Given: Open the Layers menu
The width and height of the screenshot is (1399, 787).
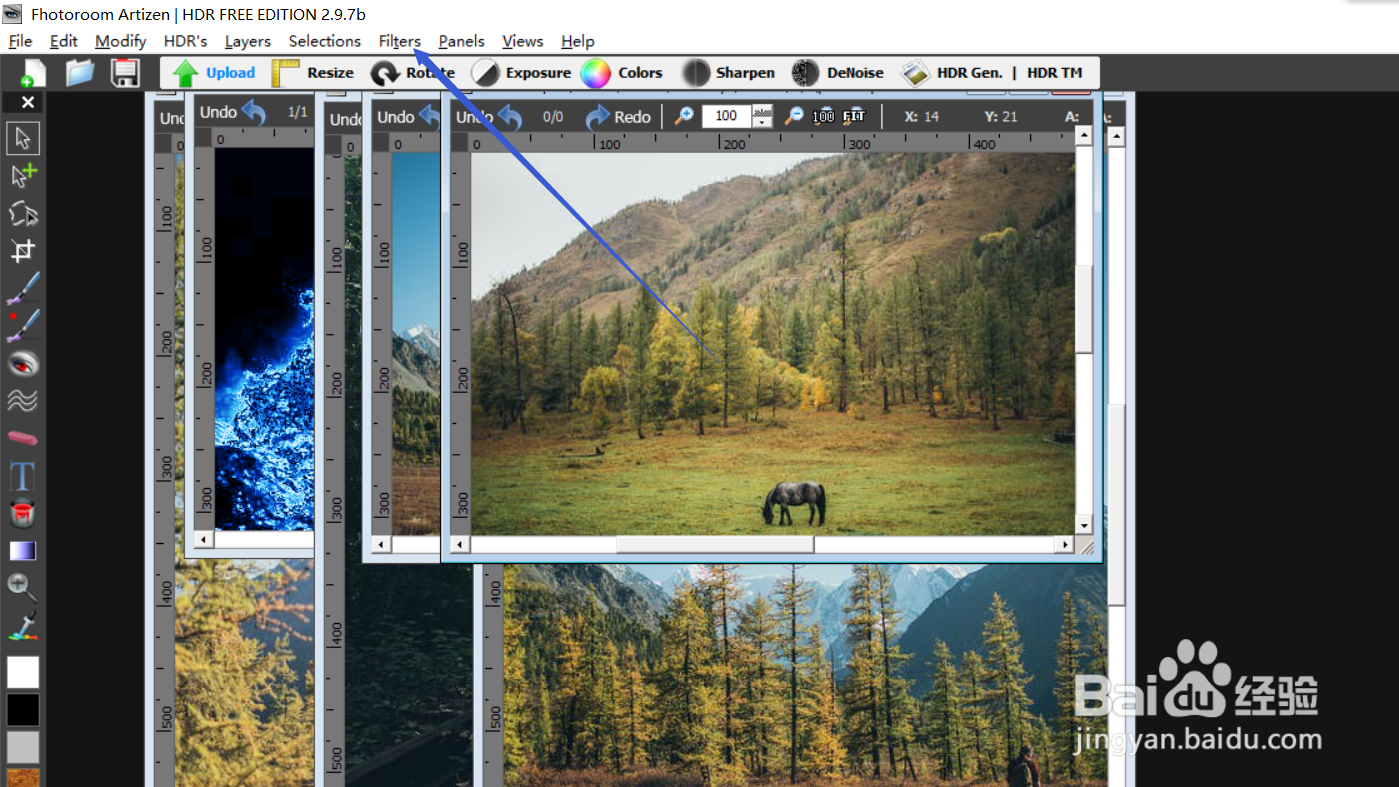Looking at the screenshot, I should [248, 41].
